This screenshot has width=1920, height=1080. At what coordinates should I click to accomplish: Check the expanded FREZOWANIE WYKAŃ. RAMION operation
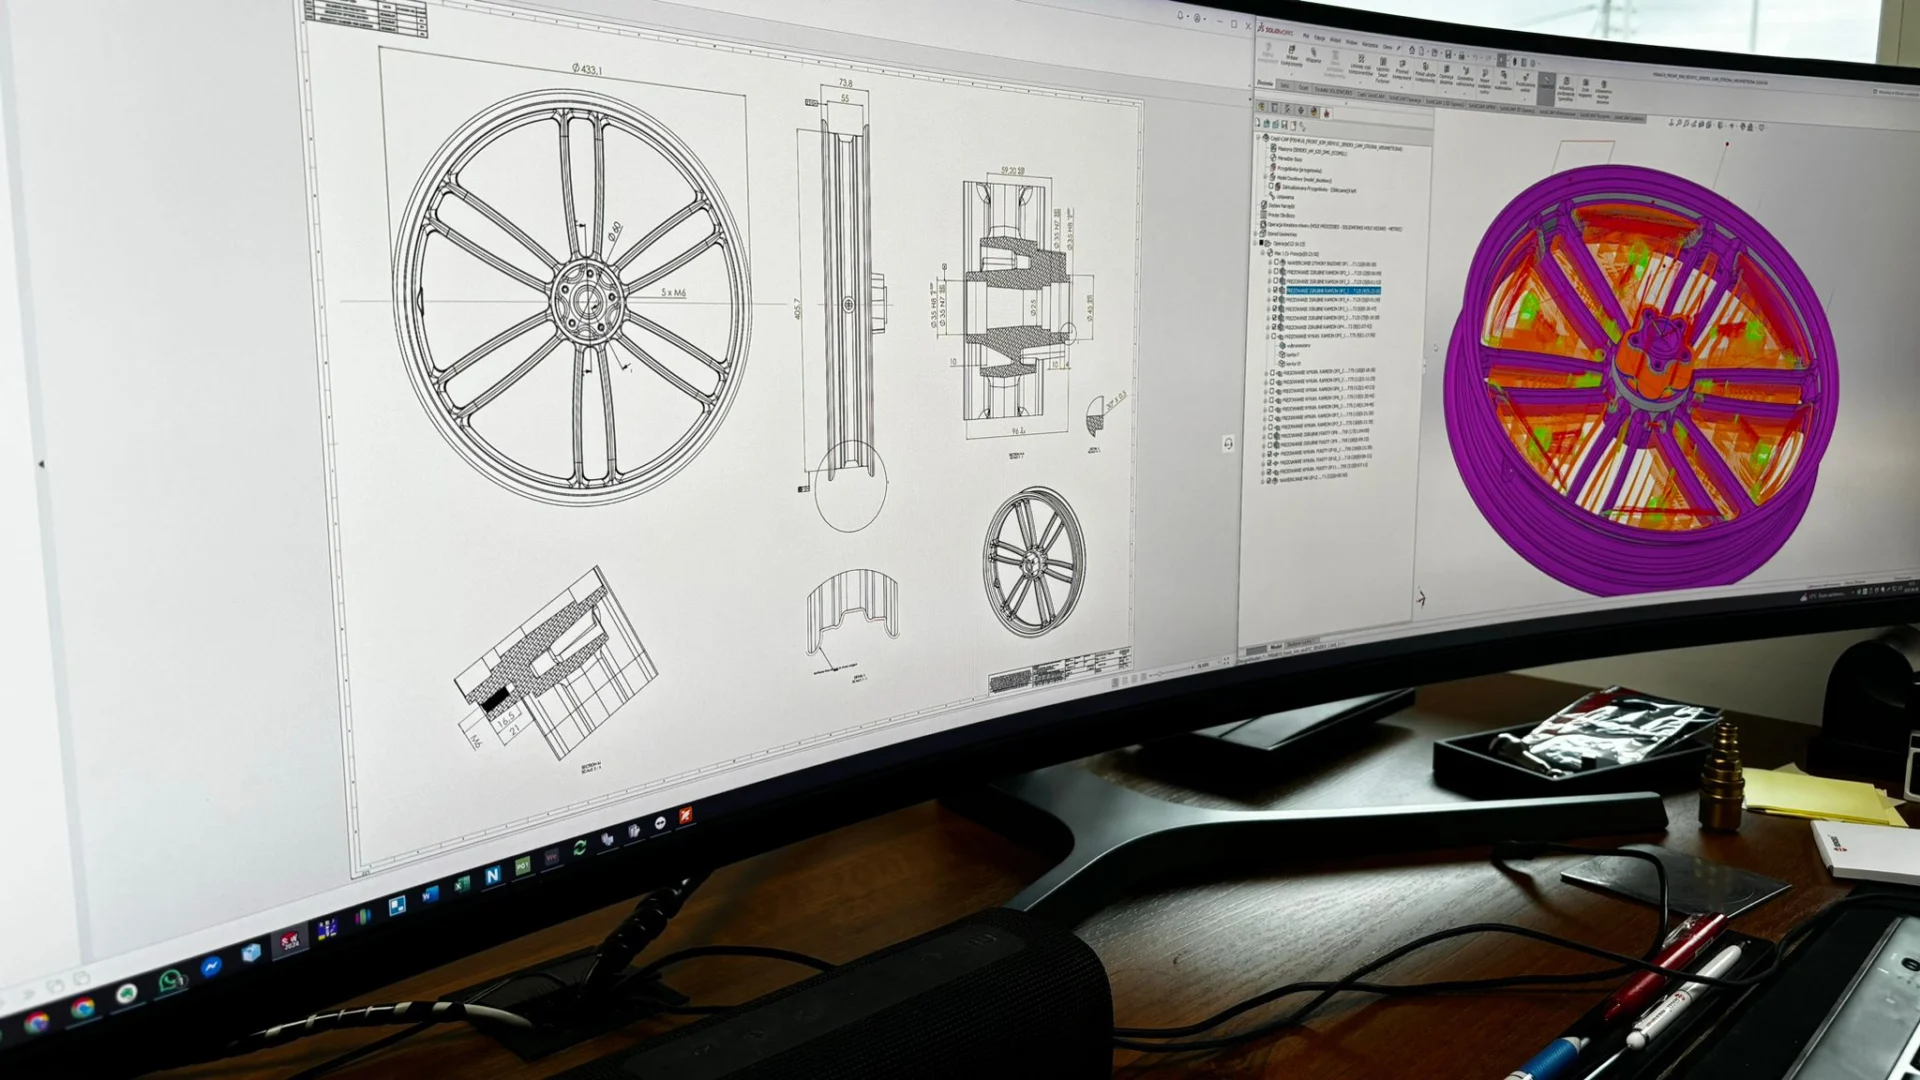(x=1273, y=336)
